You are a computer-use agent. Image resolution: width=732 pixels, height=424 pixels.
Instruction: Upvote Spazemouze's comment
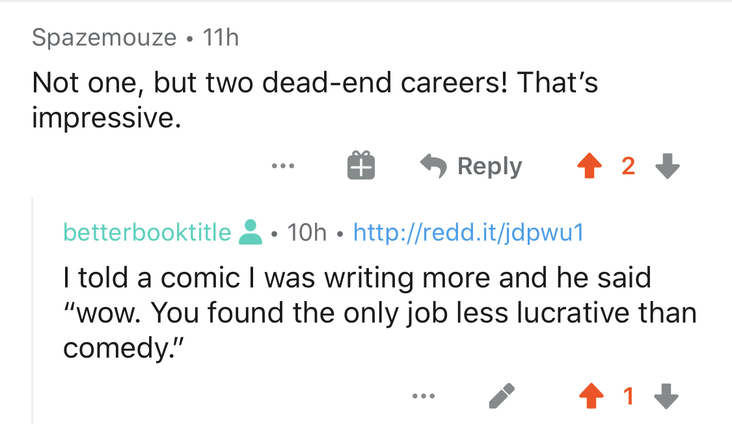pos(589,166)
